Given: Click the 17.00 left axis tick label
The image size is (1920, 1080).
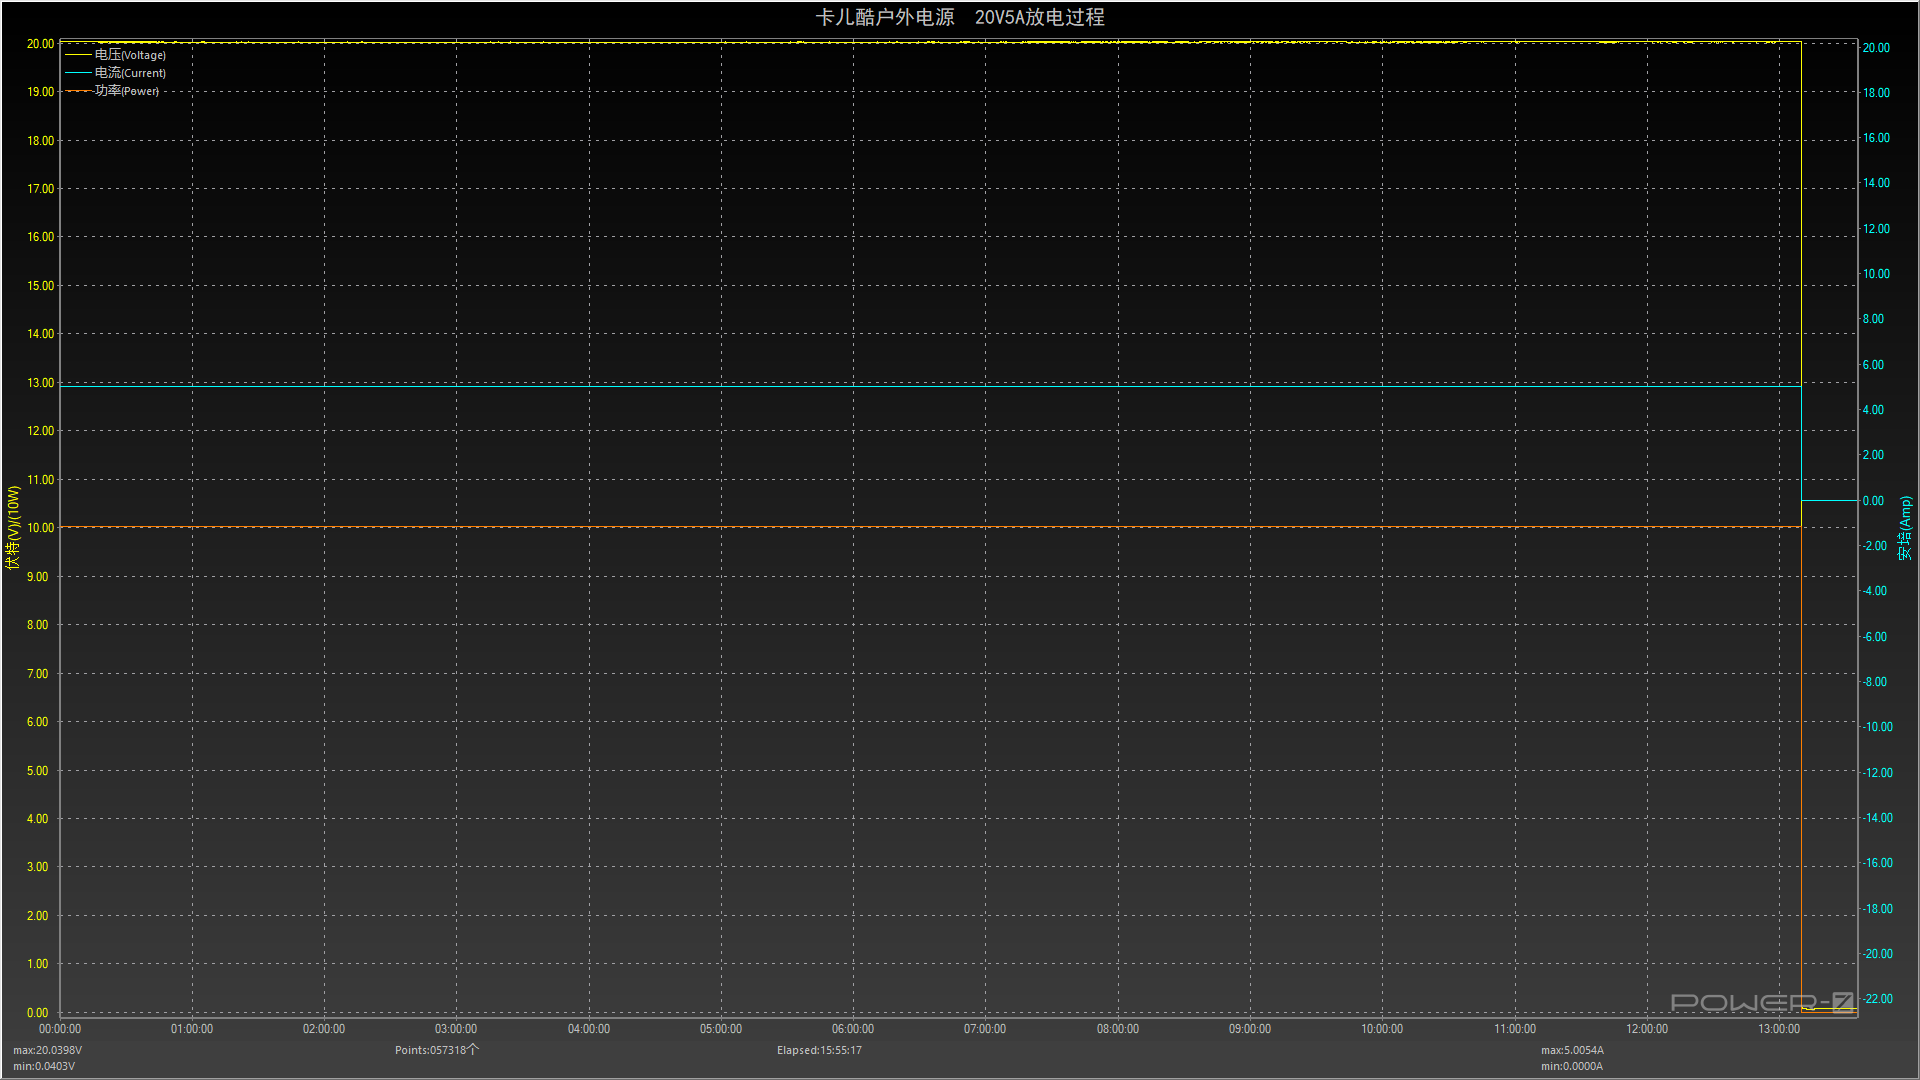Looking at the screenshot, I should click(41, 189).
